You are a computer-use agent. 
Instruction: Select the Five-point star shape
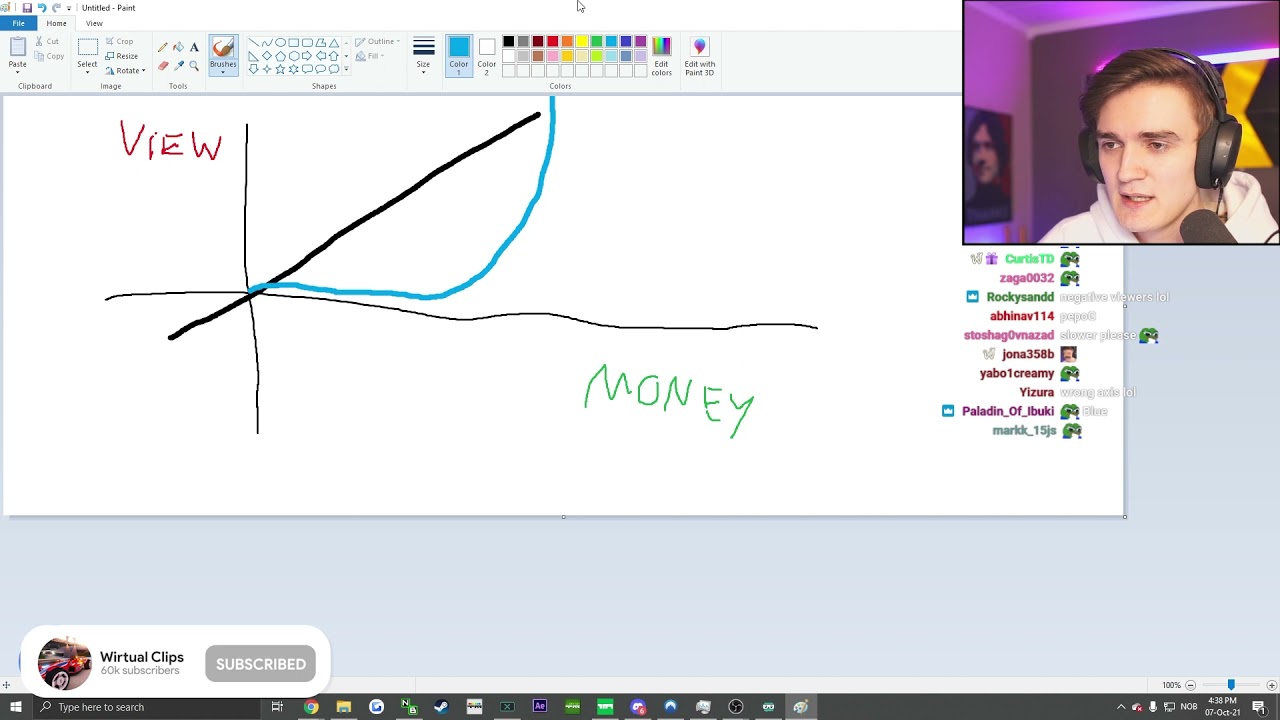280,69
